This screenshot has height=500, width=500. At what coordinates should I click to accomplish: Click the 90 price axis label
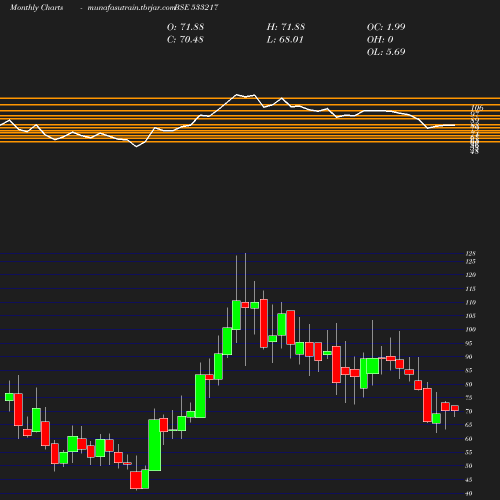point(469,357)
